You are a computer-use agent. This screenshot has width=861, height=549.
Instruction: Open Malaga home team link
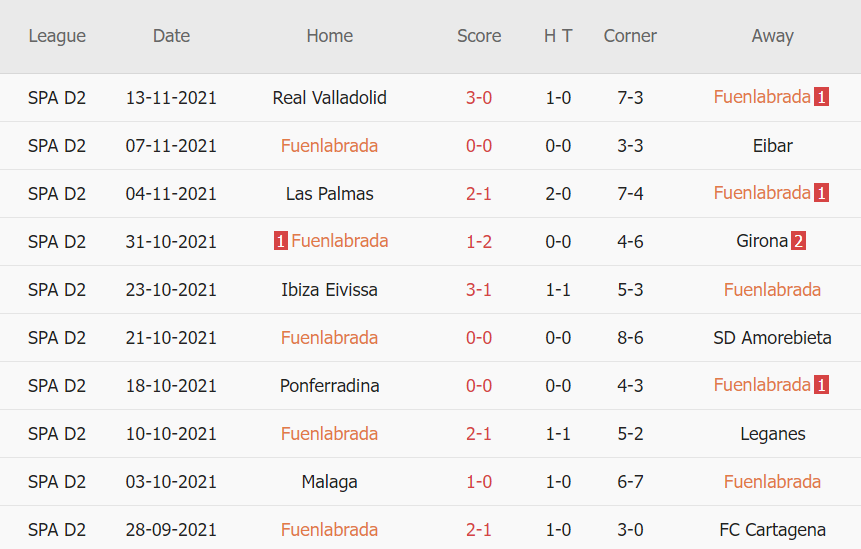[x=329, y=482]
